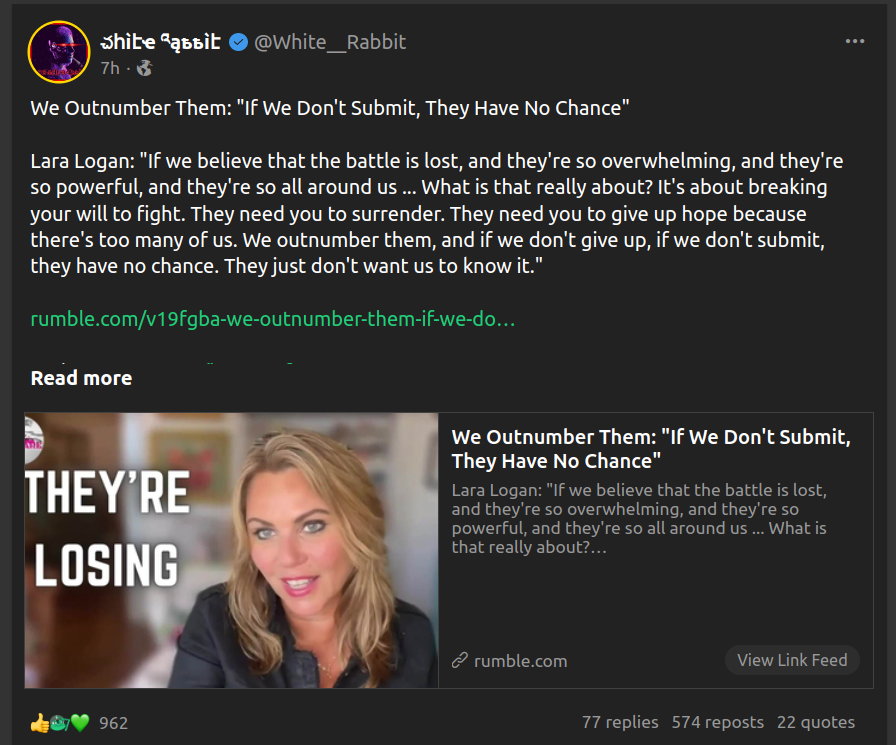Click the globe post visibility icon
896x745 pixels.
[x=144, y=68]
